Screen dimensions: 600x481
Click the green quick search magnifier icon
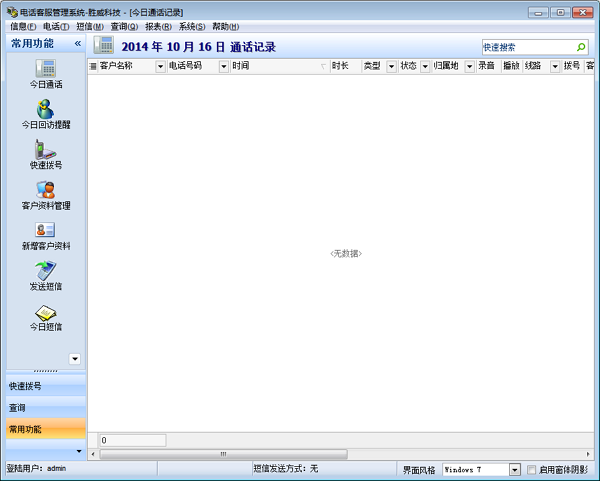point(581,47)
